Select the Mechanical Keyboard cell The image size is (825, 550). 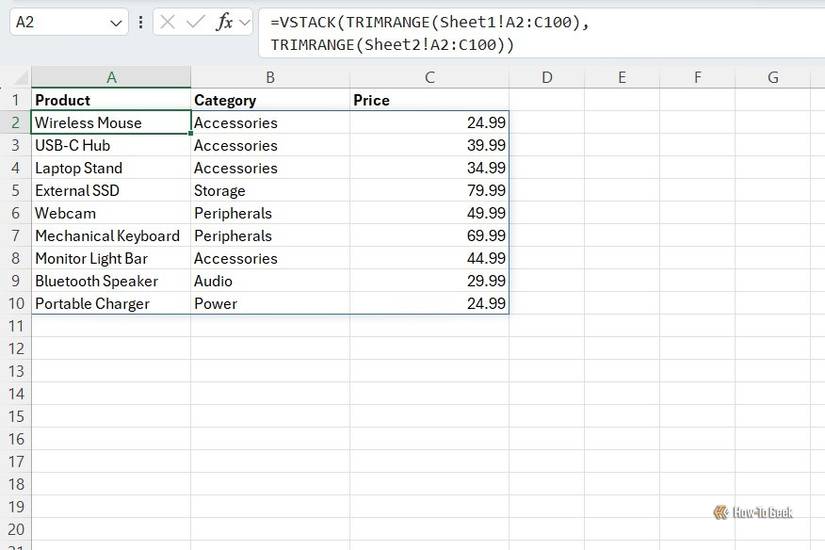click(111, 236)
